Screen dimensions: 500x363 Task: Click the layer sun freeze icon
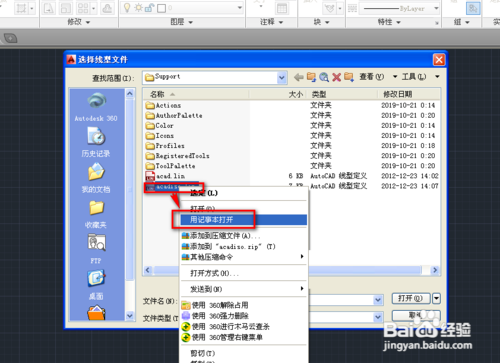tap(138, 8)
